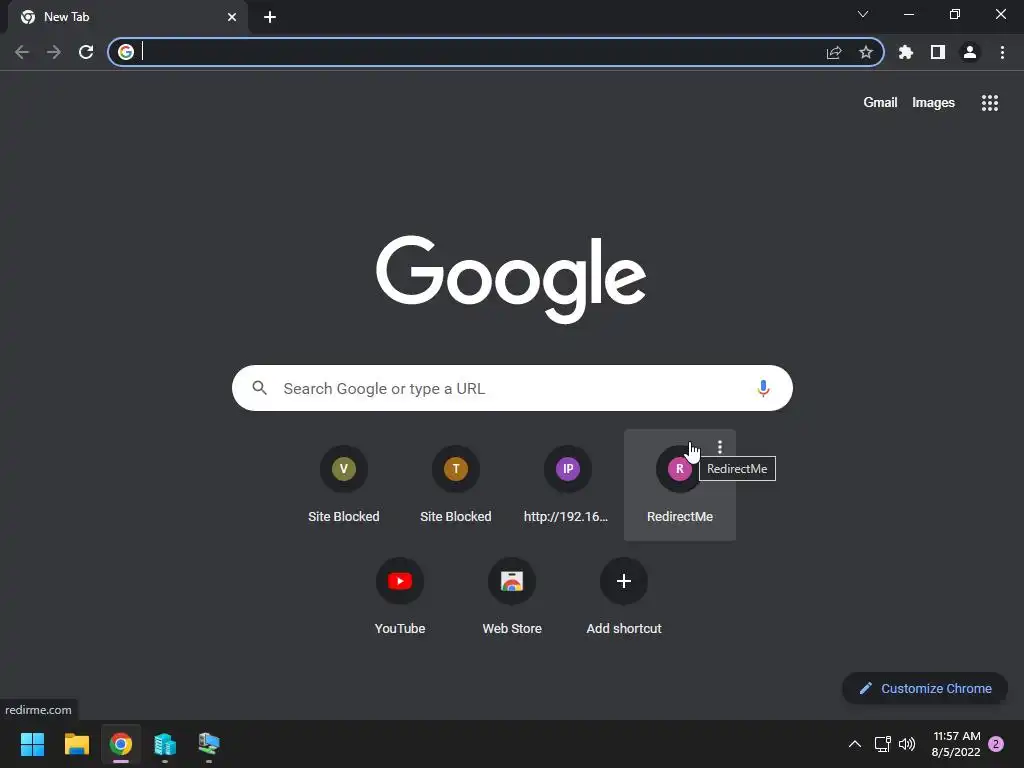
Task: Open the T Site Blocked shortcut
Action: point(456,485)
